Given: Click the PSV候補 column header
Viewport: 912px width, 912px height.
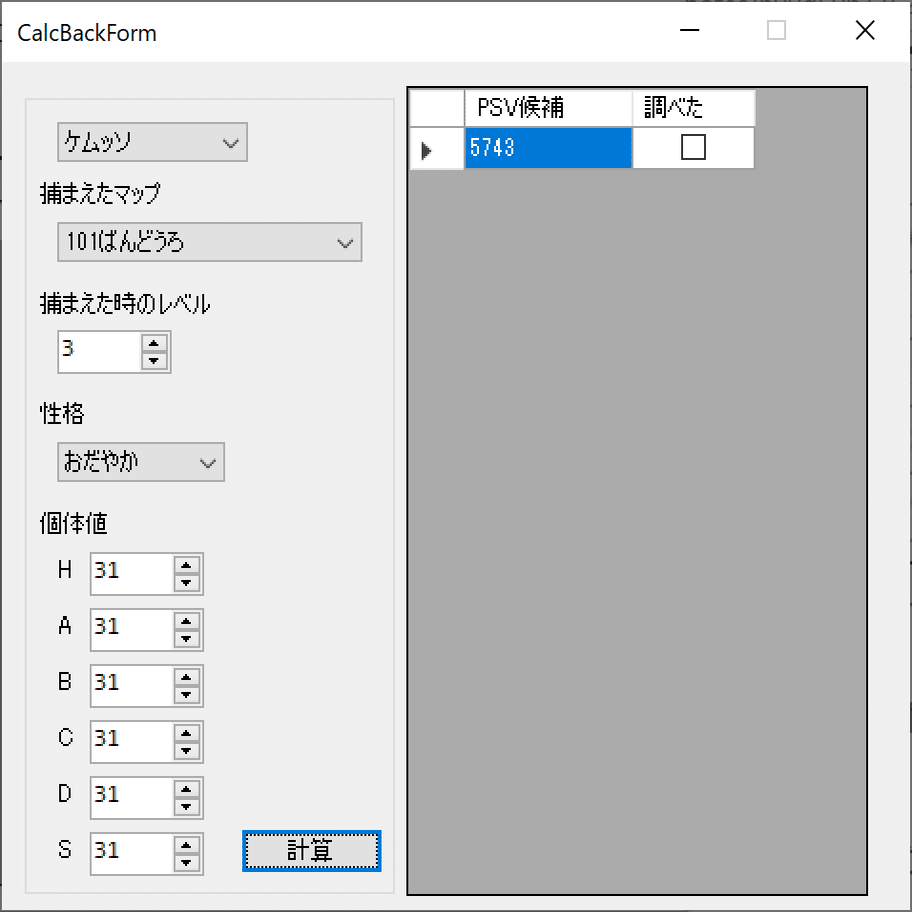Looking at the screenshot, I should (x=546, y=108).
